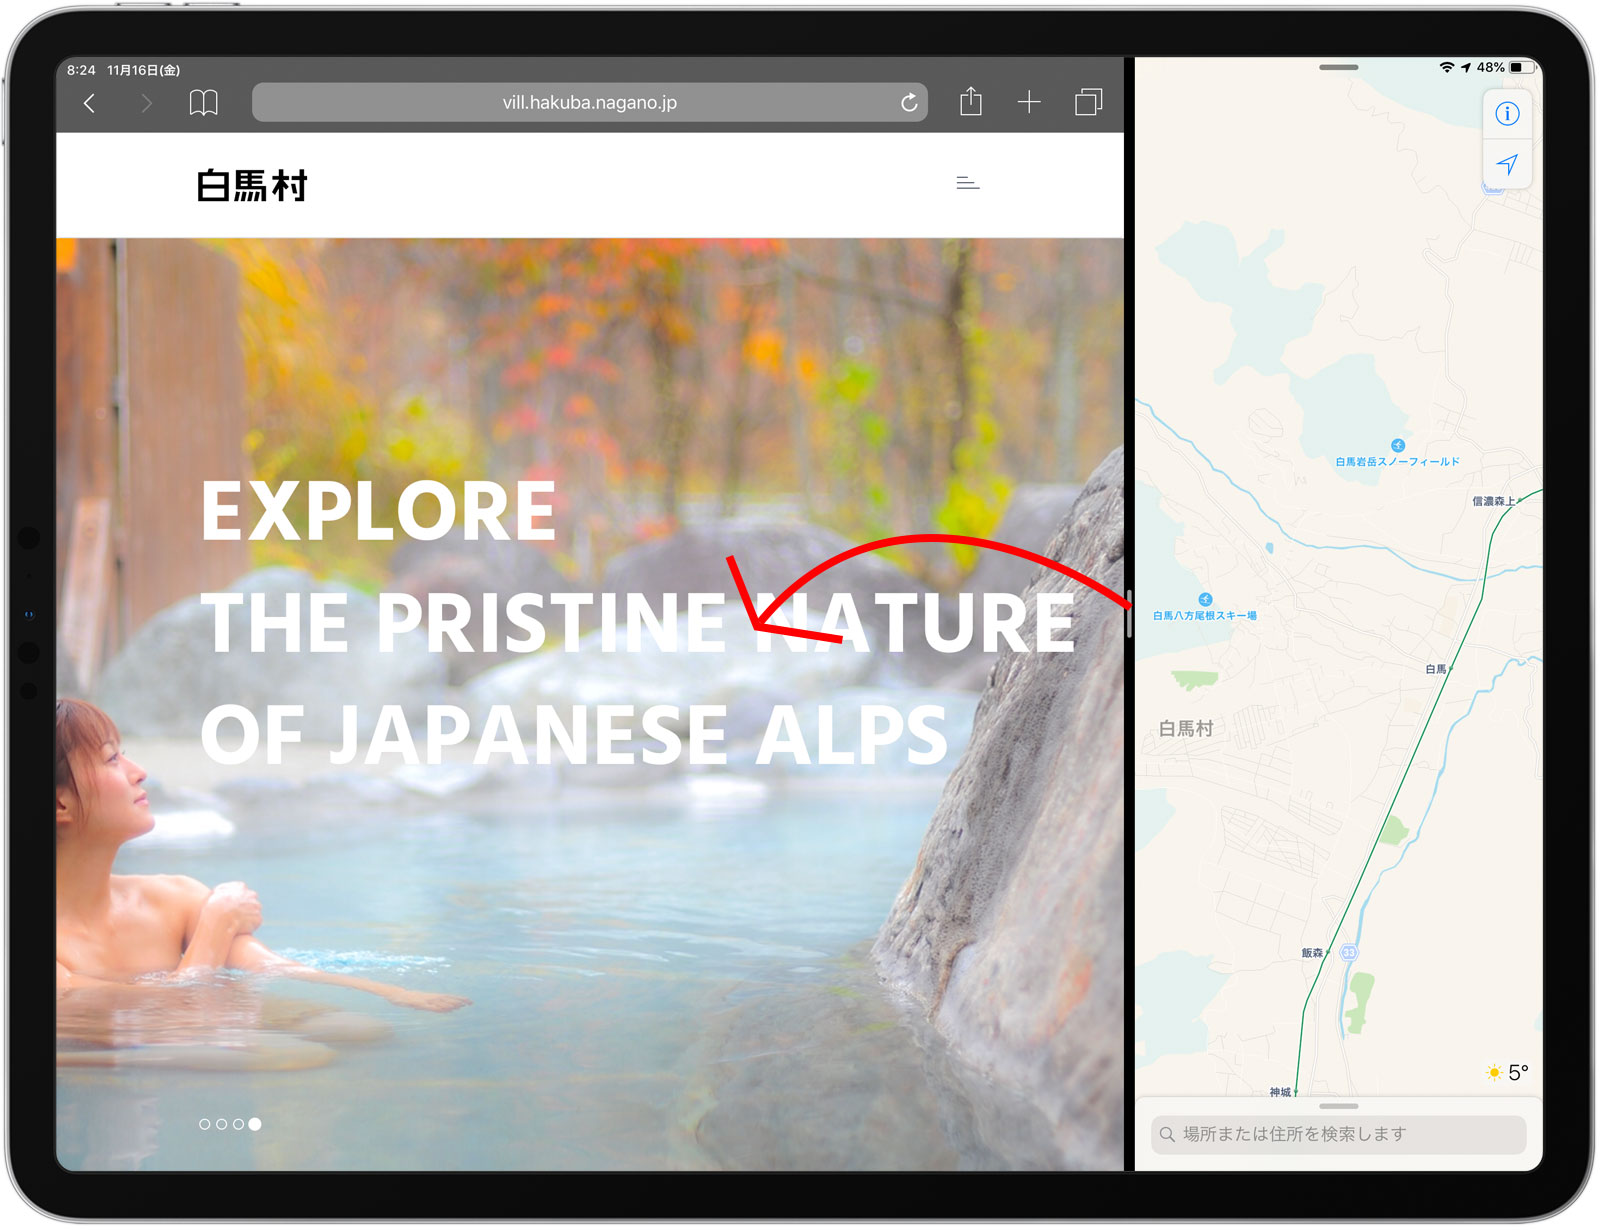Viewport: 1600px width, 1230px height.
Task: Tap the EXPLORE hero headline text
Action: [378, 511]
